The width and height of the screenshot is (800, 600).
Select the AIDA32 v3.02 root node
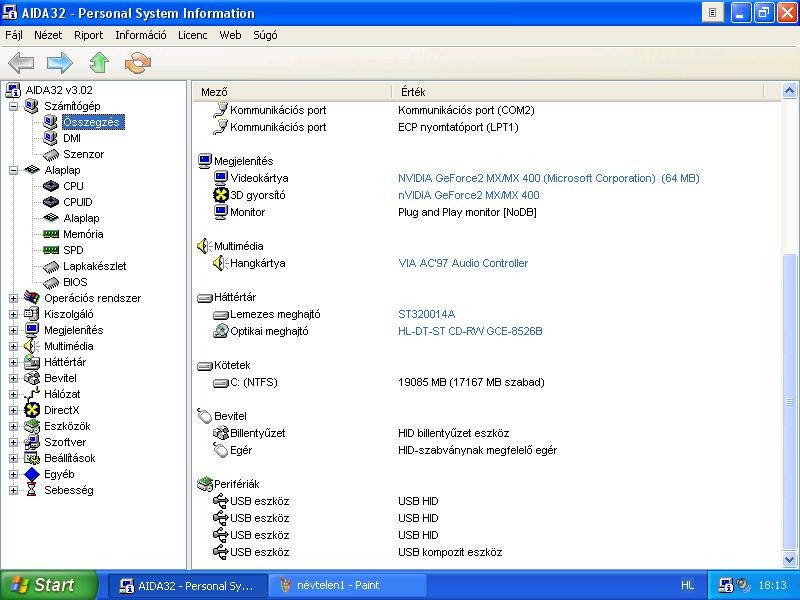pyautogui.click(x=59, y=90)
